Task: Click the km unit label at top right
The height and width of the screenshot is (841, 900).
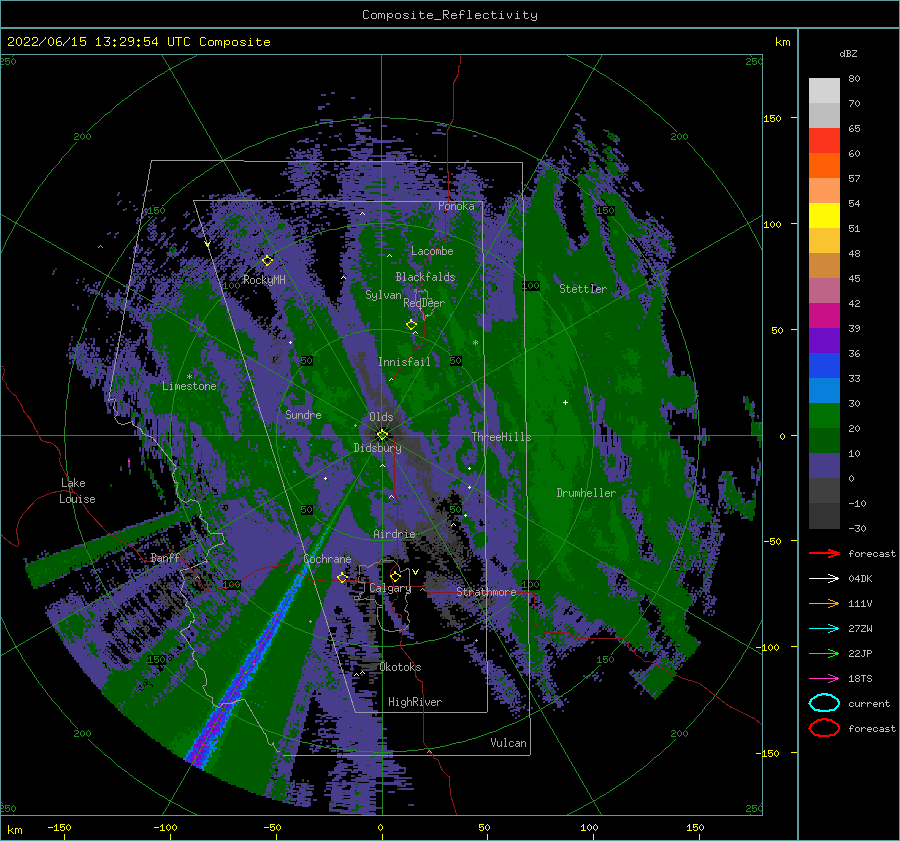Action: 782,42
